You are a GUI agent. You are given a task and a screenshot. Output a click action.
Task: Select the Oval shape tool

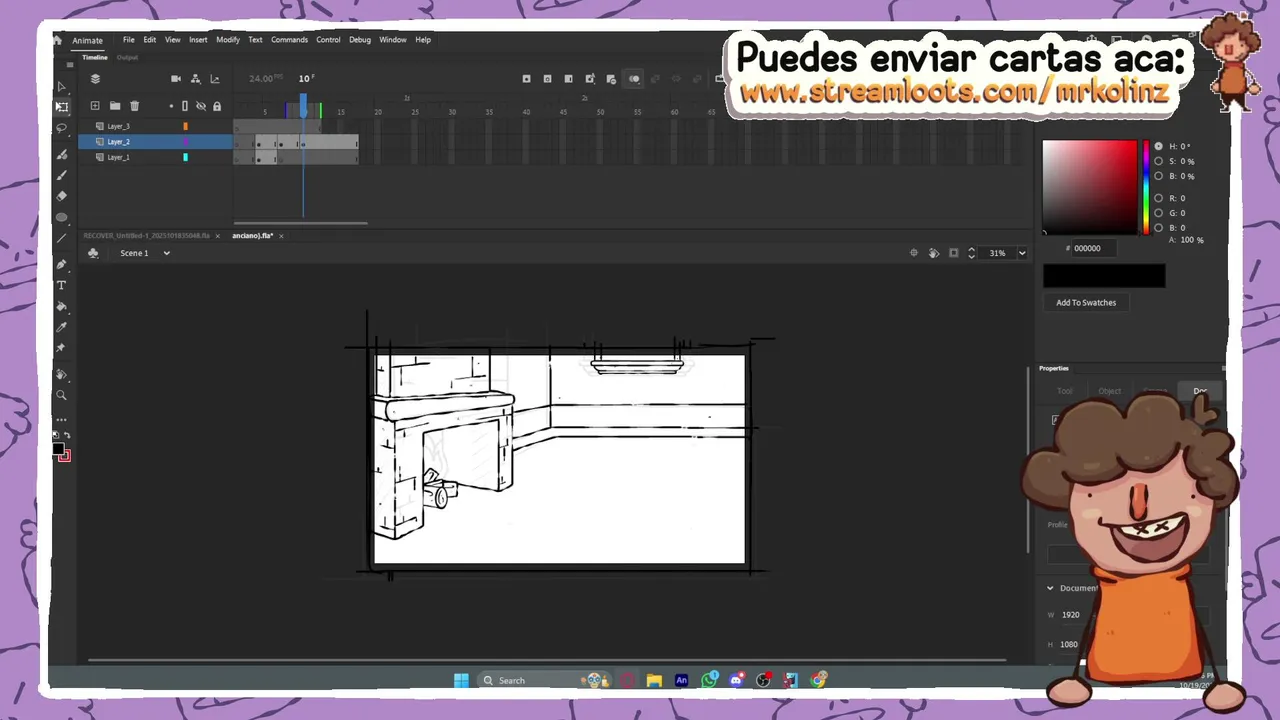pyautogui.click(x=61, y=217)
